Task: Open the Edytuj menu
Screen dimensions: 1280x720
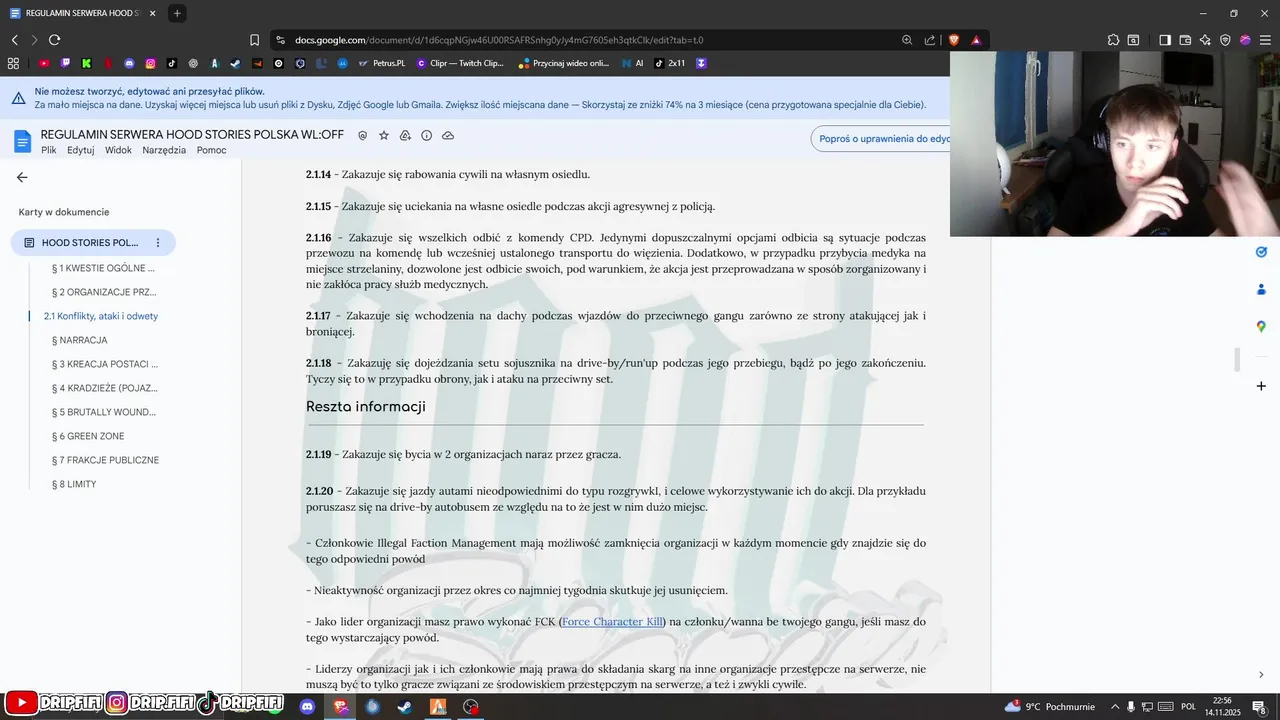Action: (x=81, y=150)
